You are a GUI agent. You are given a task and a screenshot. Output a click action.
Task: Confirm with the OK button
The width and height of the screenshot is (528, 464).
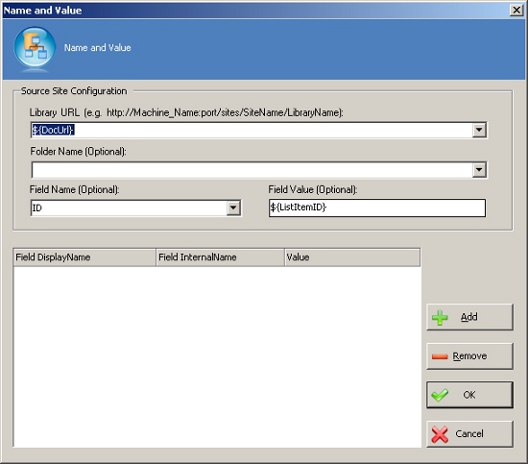pyautogui.click(x=470, y=395)
